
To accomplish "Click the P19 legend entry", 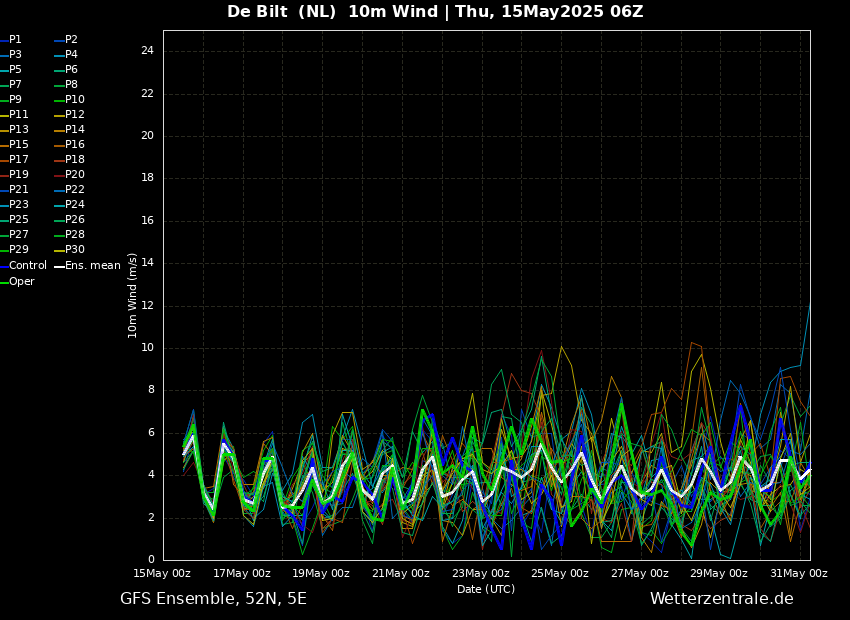I will (x=19, y=175).
